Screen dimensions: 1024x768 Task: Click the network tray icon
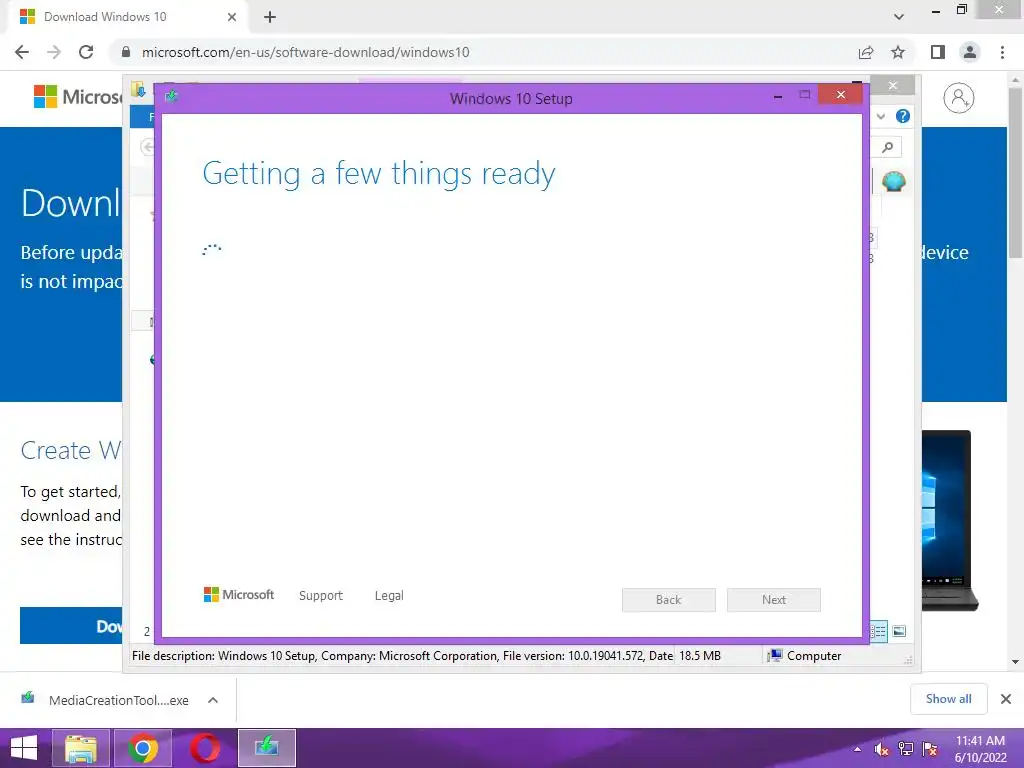coord(906,749)
